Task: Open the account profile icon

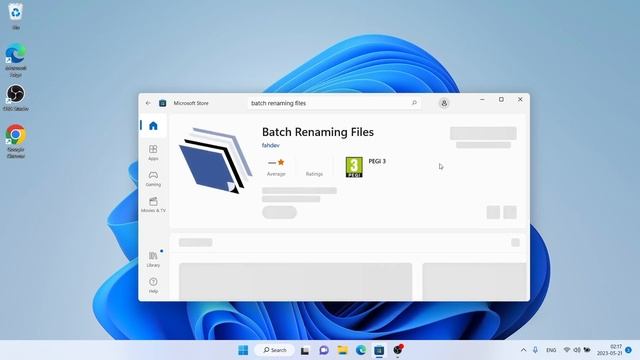Action: coord(444,103)
